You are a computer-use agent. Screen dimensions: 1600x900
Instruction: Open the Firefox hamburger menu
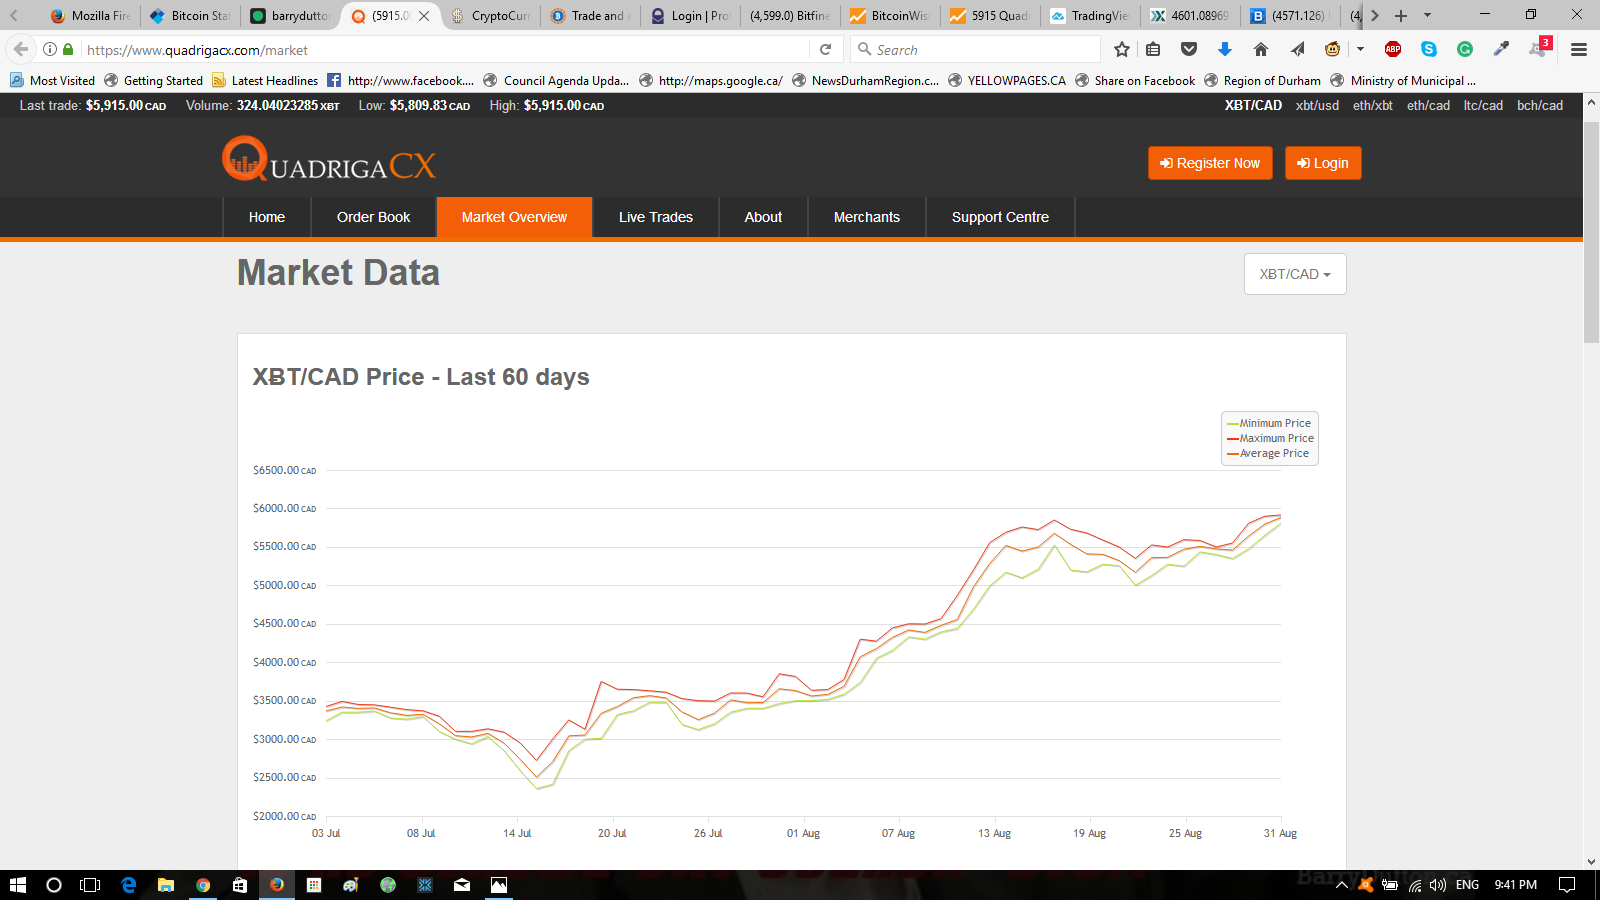pyautogui.click(x=1579, y=49)
